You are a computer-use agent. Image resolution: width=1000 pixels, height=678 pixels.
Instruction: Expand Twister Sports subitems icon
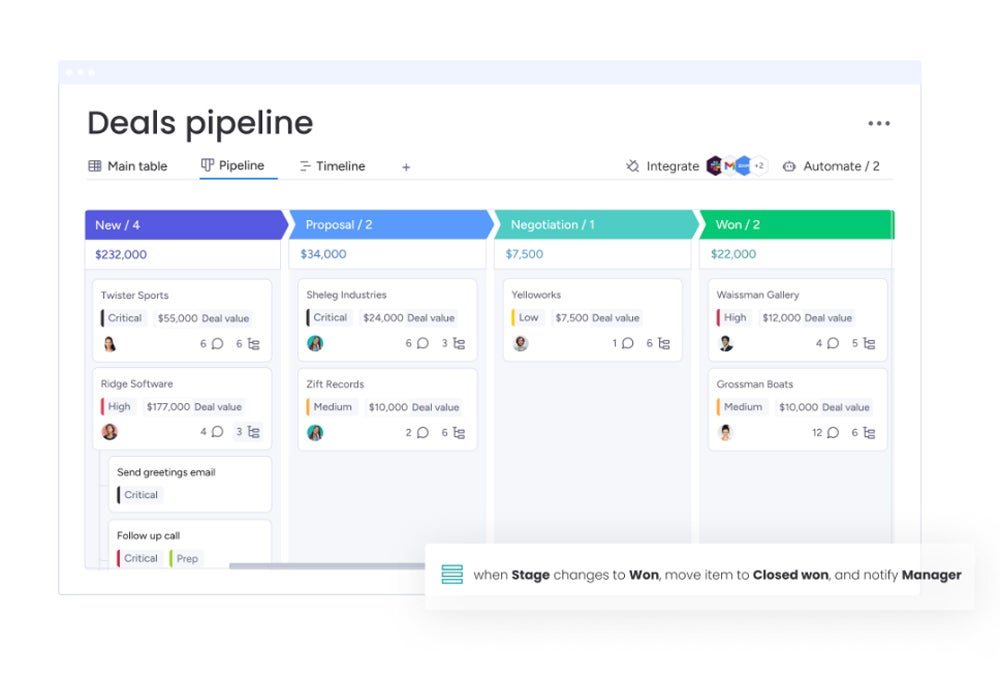[254, 344]
